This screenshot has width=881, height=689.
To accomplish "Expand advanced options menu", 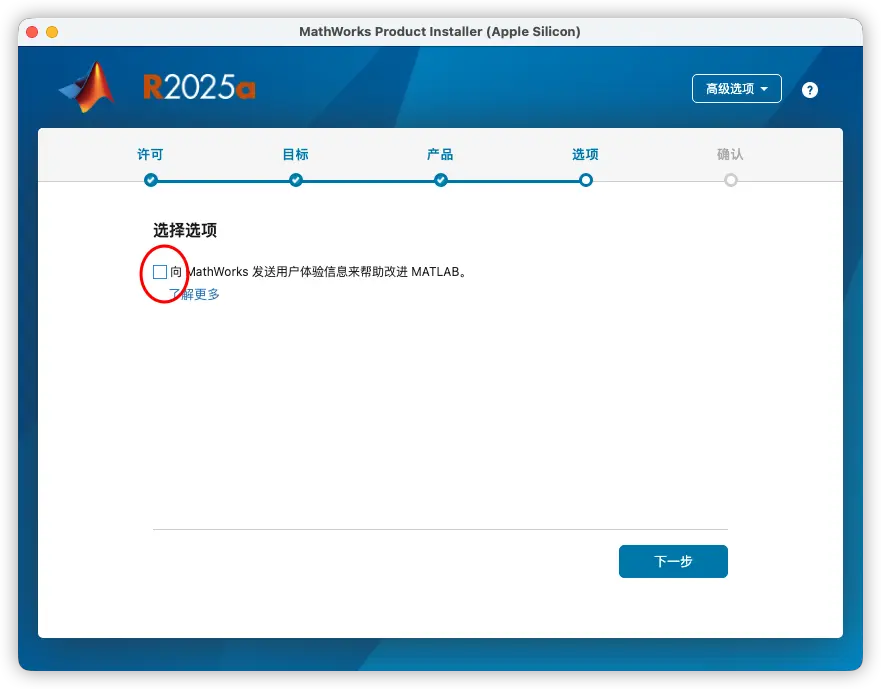I will pyautogui.click(x=736, y=88).
